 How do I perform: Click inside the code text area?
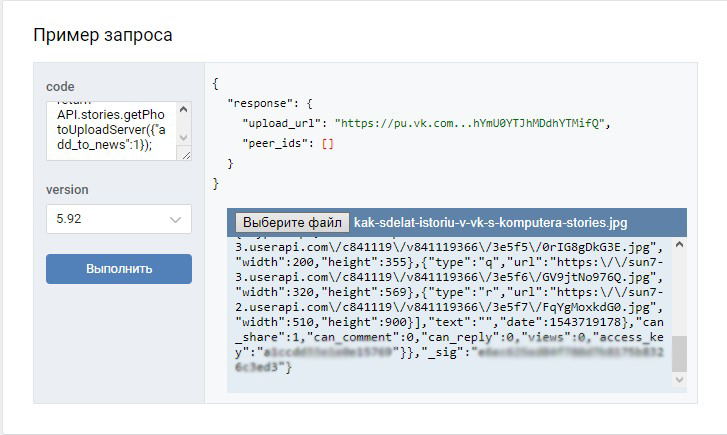(110, 130)
